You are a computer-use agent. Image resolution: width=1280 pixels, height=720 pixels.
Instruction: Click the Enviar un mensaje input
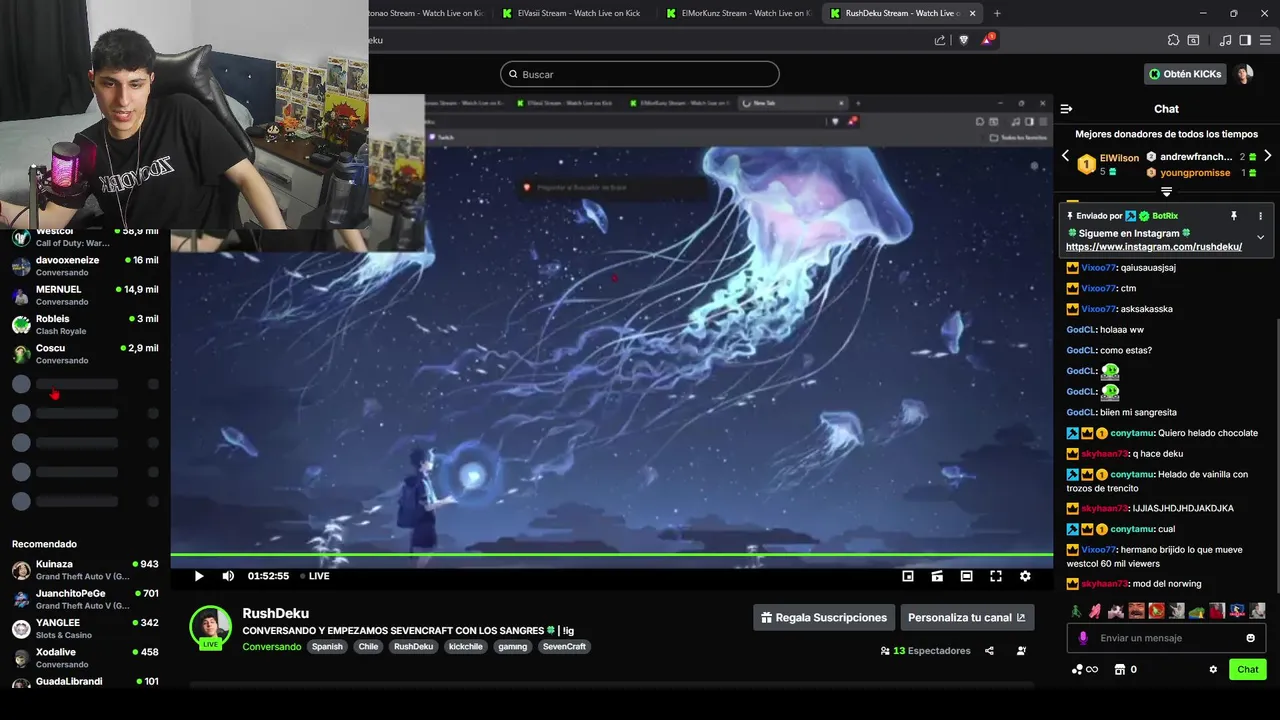coord(1165,638)
